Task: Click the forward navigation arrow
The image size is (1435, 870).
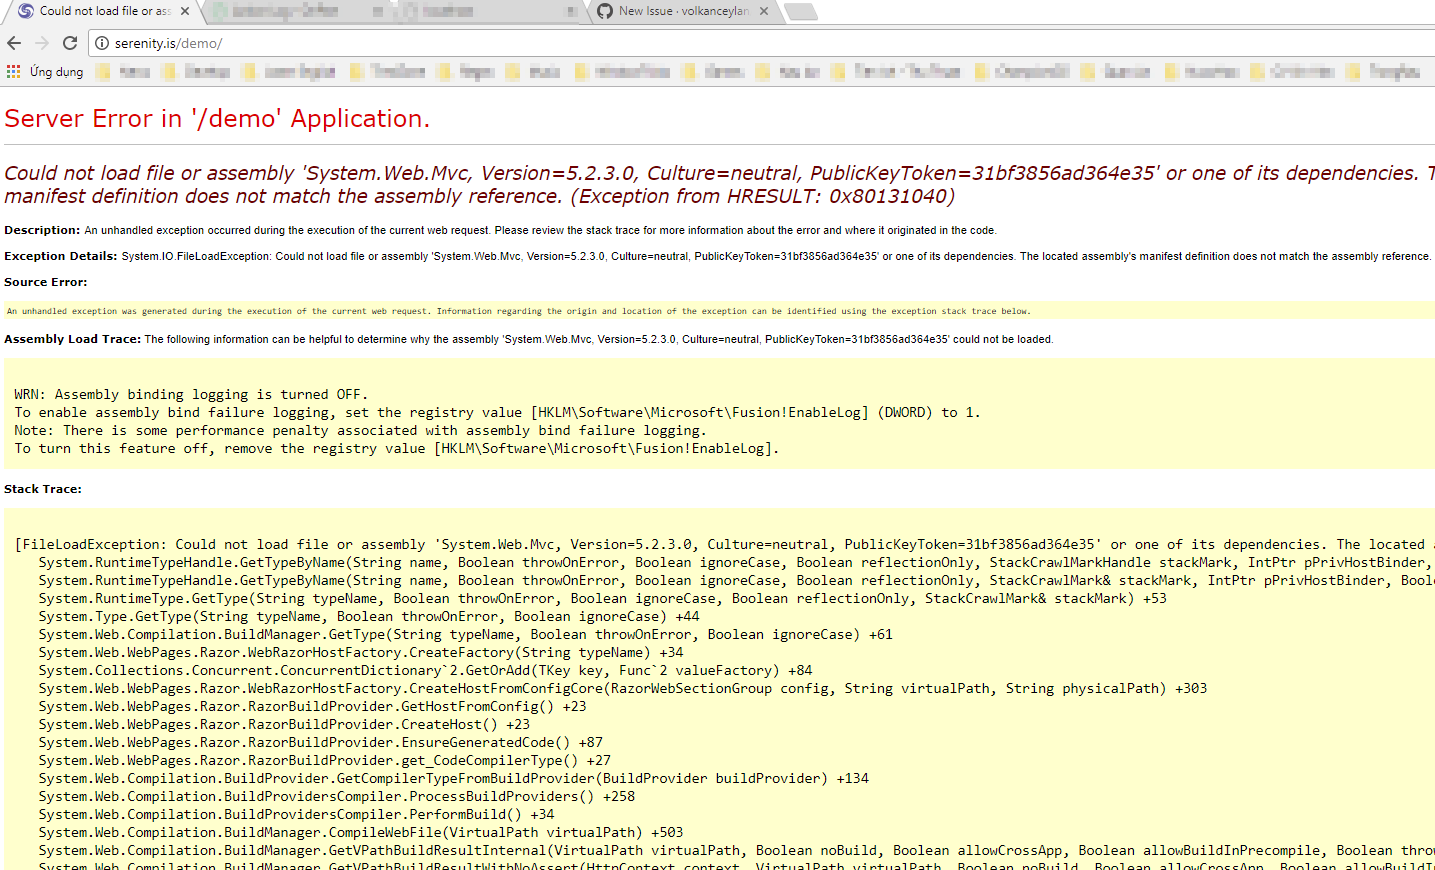Action: [x=41, y=43]
